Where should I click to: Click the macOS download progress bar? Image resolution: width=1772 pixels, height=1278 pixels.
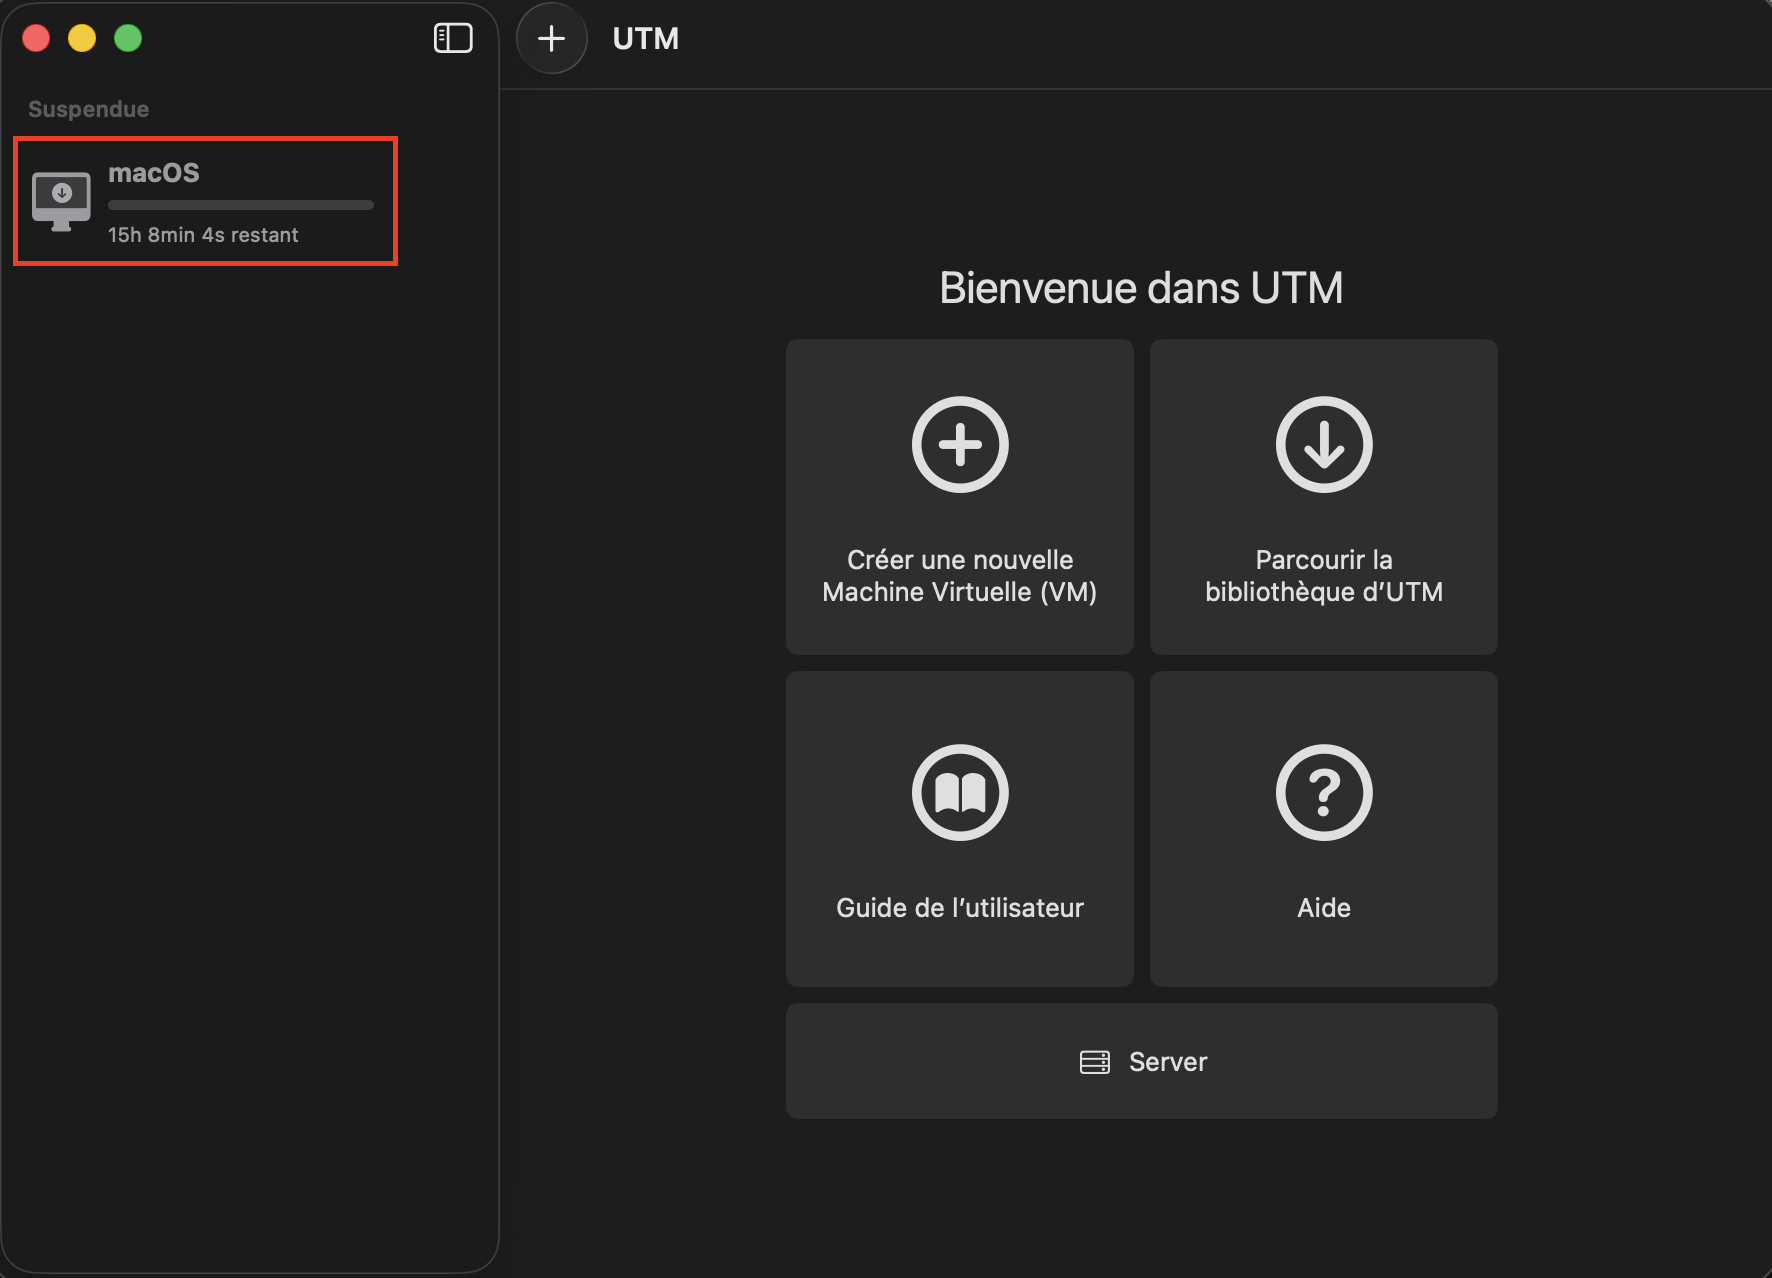coord(241,205)
